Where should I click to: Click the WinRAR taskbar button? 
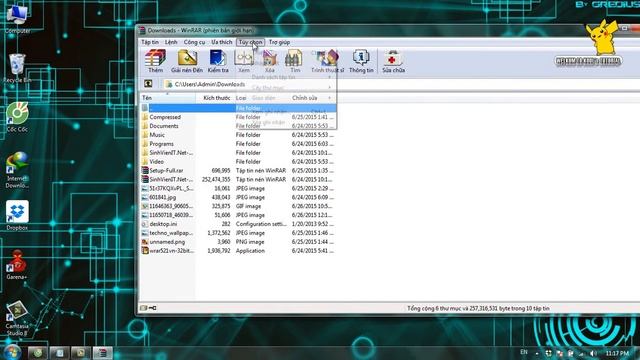(x=102, y=353)
